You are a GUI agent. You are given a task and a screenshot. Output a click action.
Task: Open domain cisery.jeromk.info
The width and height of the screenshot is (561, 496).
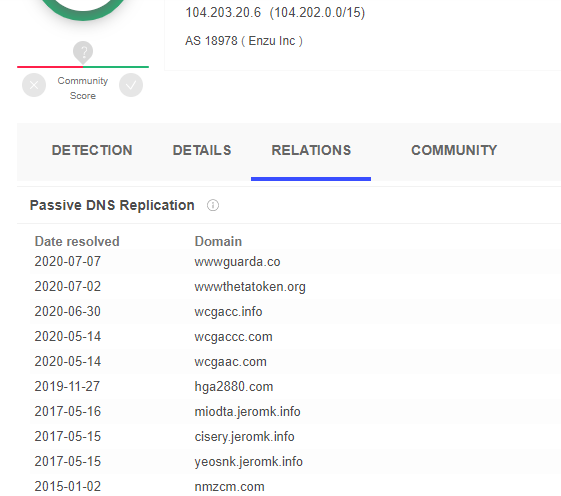pyautogui.click(x=244, y=437)
